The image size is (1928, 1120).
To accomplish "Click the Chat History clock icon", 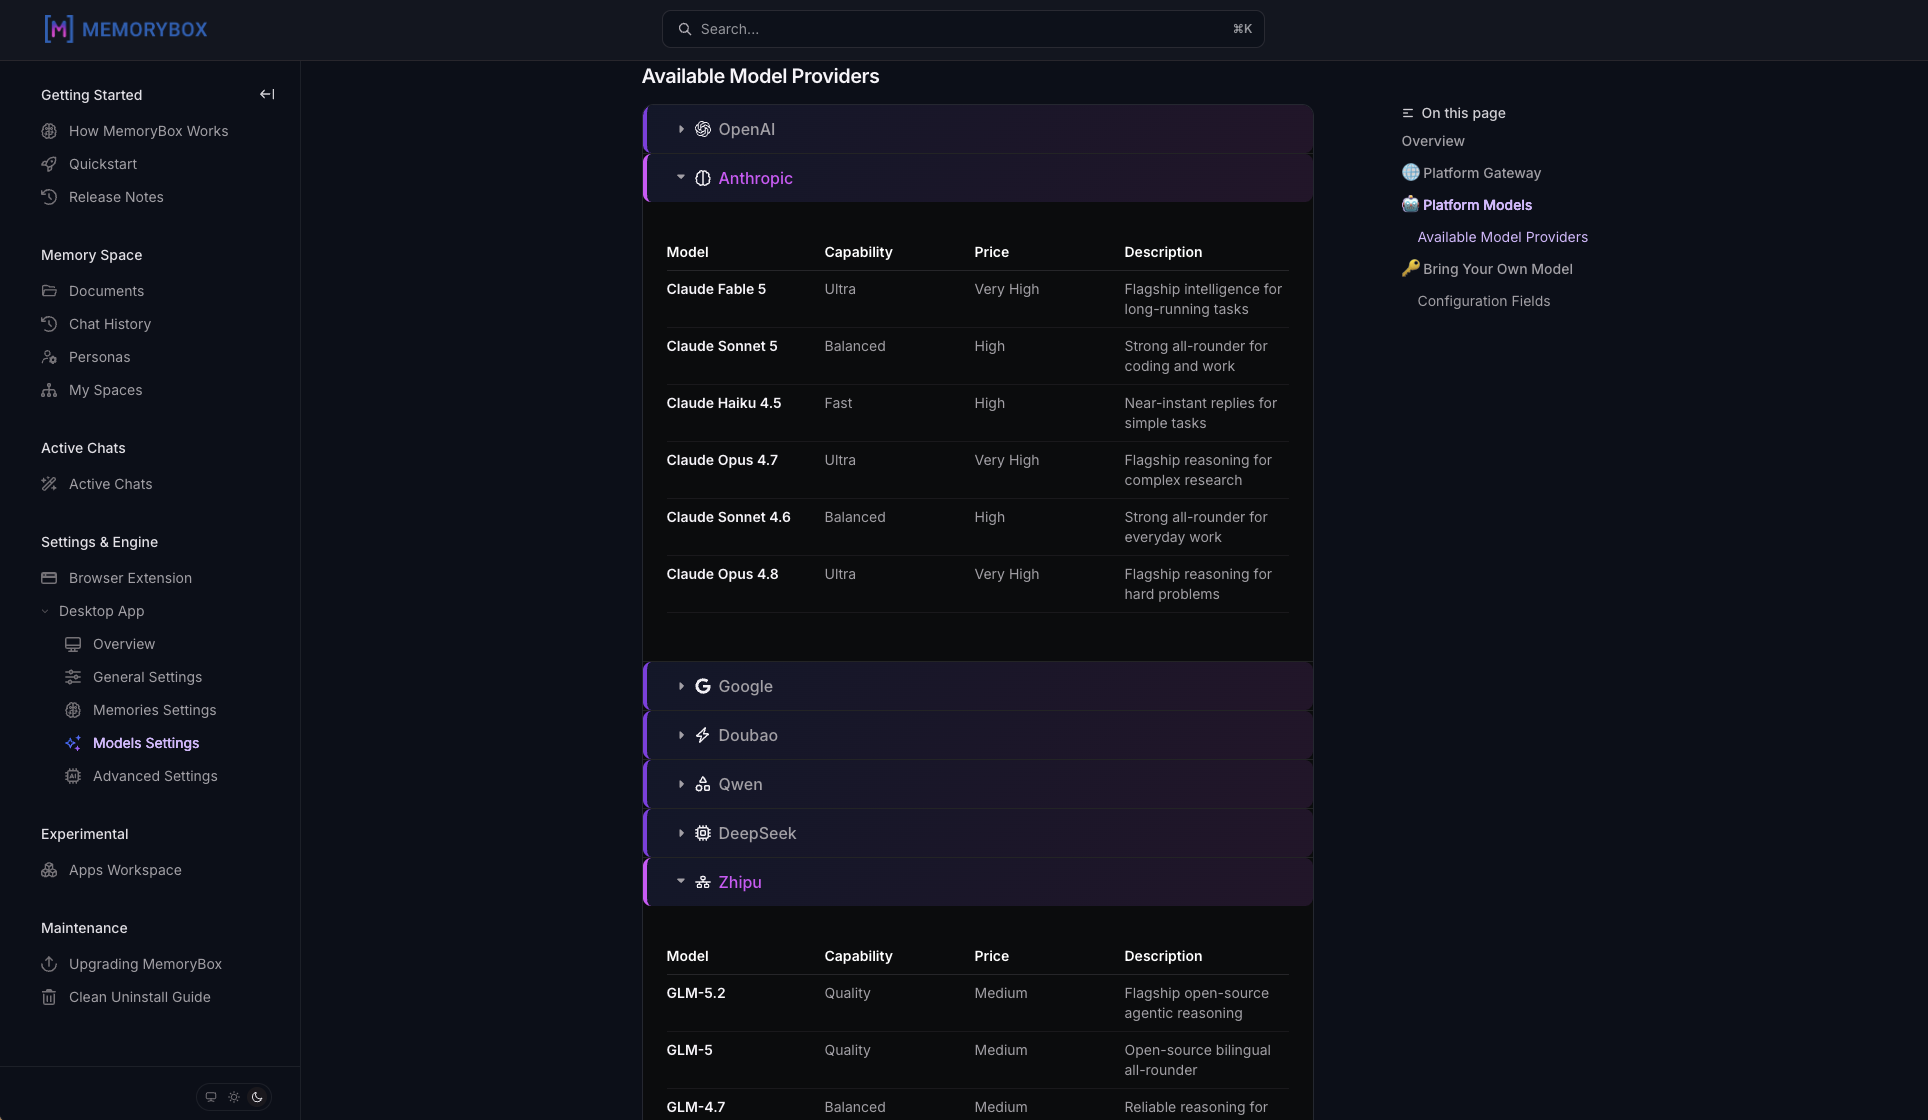I will [x=49, y=324].
